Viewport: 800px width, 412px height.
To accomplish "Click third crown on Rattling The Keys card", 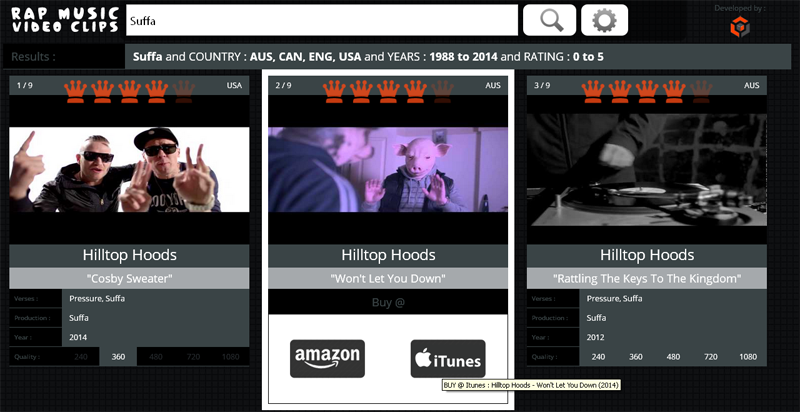I will pos(647,91).
